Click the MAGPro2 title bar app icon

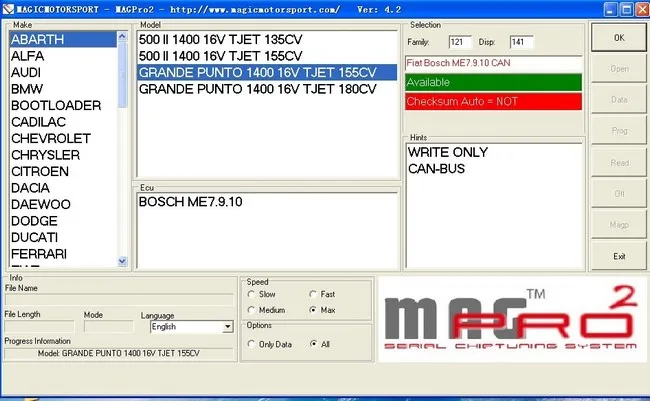(8, 9)
